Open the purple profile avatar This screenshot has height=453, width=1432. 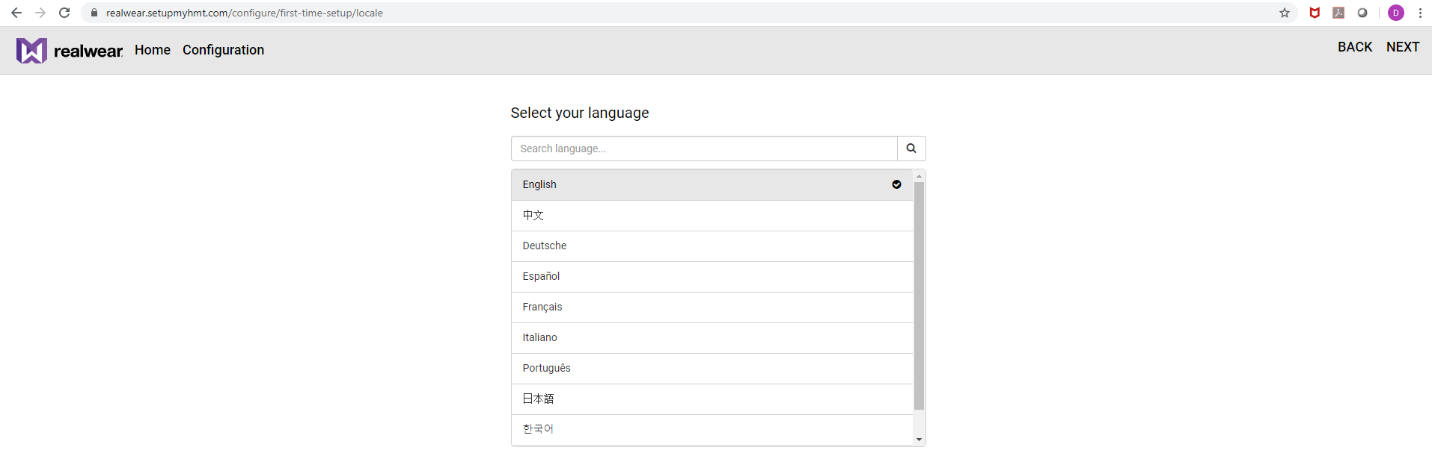coord(1395,13)
